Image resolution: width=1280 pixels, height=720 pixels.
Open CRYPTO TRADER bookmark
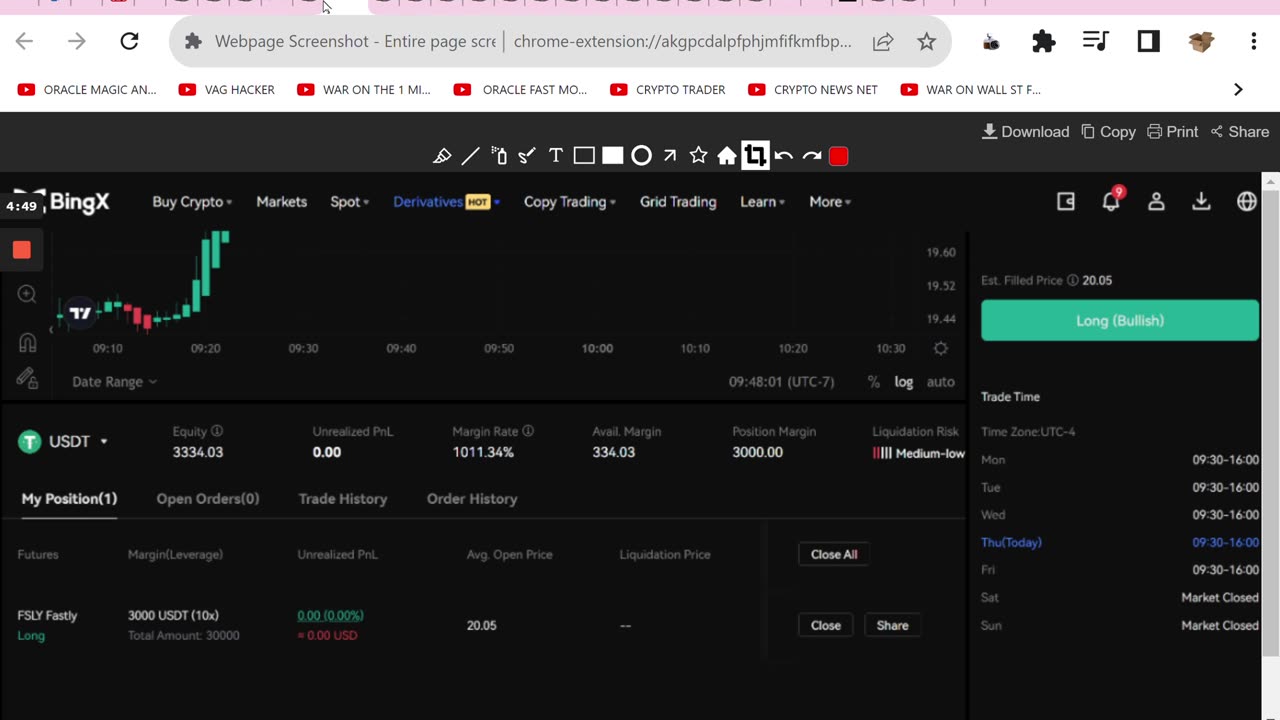coord(668,90)
